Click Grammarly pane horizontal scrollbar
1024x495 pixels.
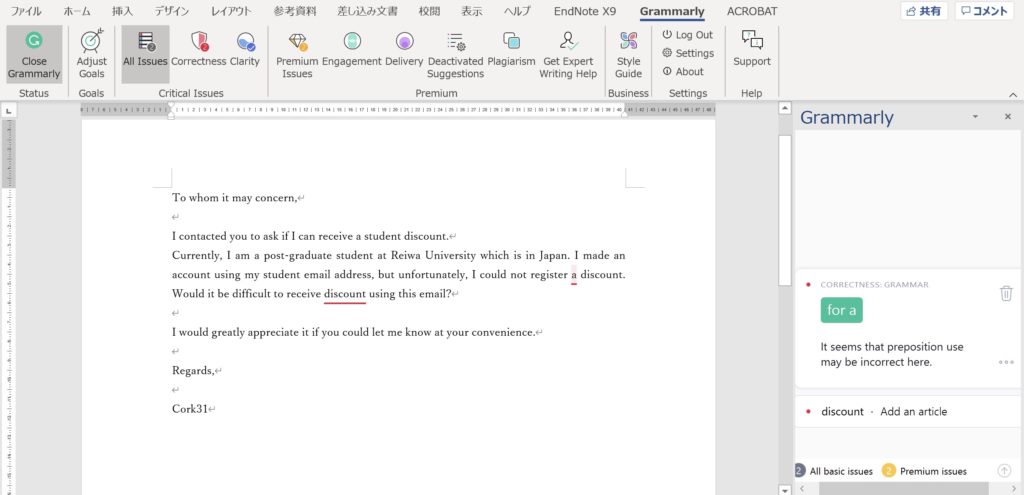[904, 488]
